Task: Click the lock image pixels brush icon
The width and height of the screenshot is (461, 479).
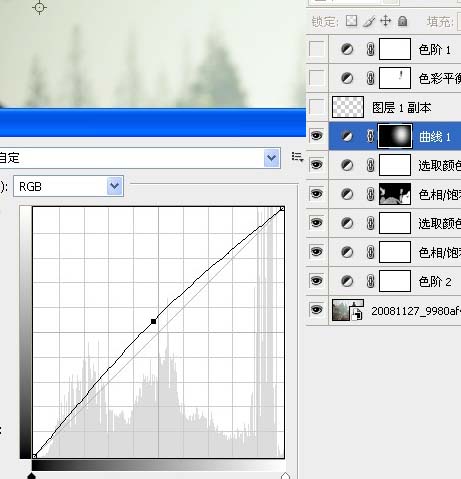Action: [x=369, y=21]
